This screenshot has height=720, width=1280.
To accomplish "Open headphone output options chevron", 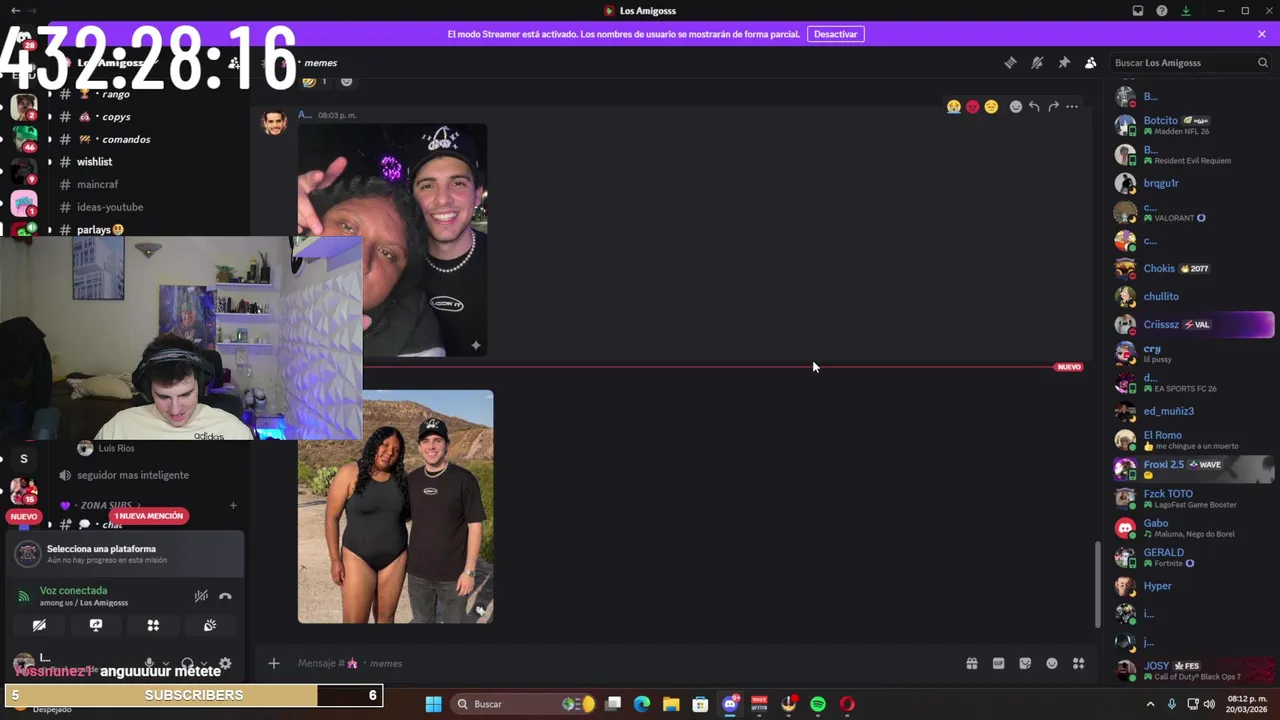I will coord(204,663).
